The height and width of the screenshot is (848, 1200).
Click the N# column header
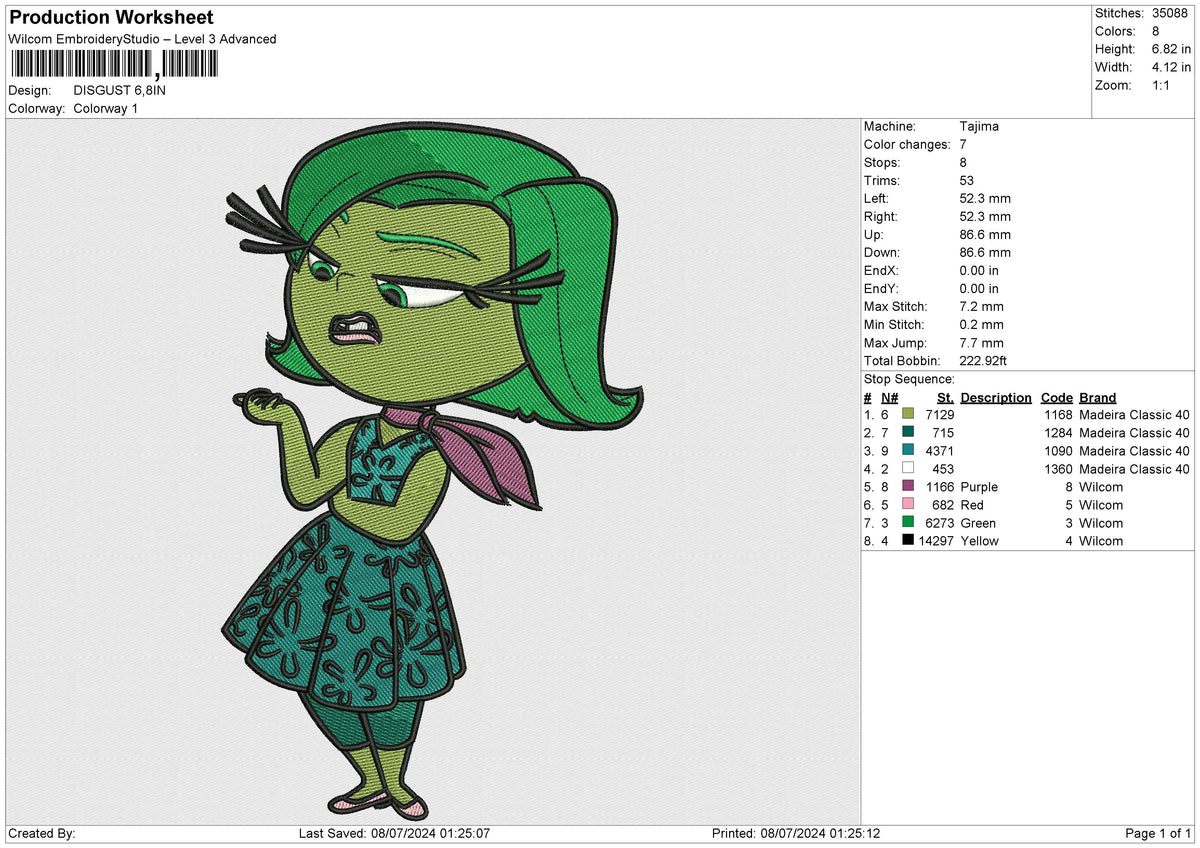click(x=890, y=397)
